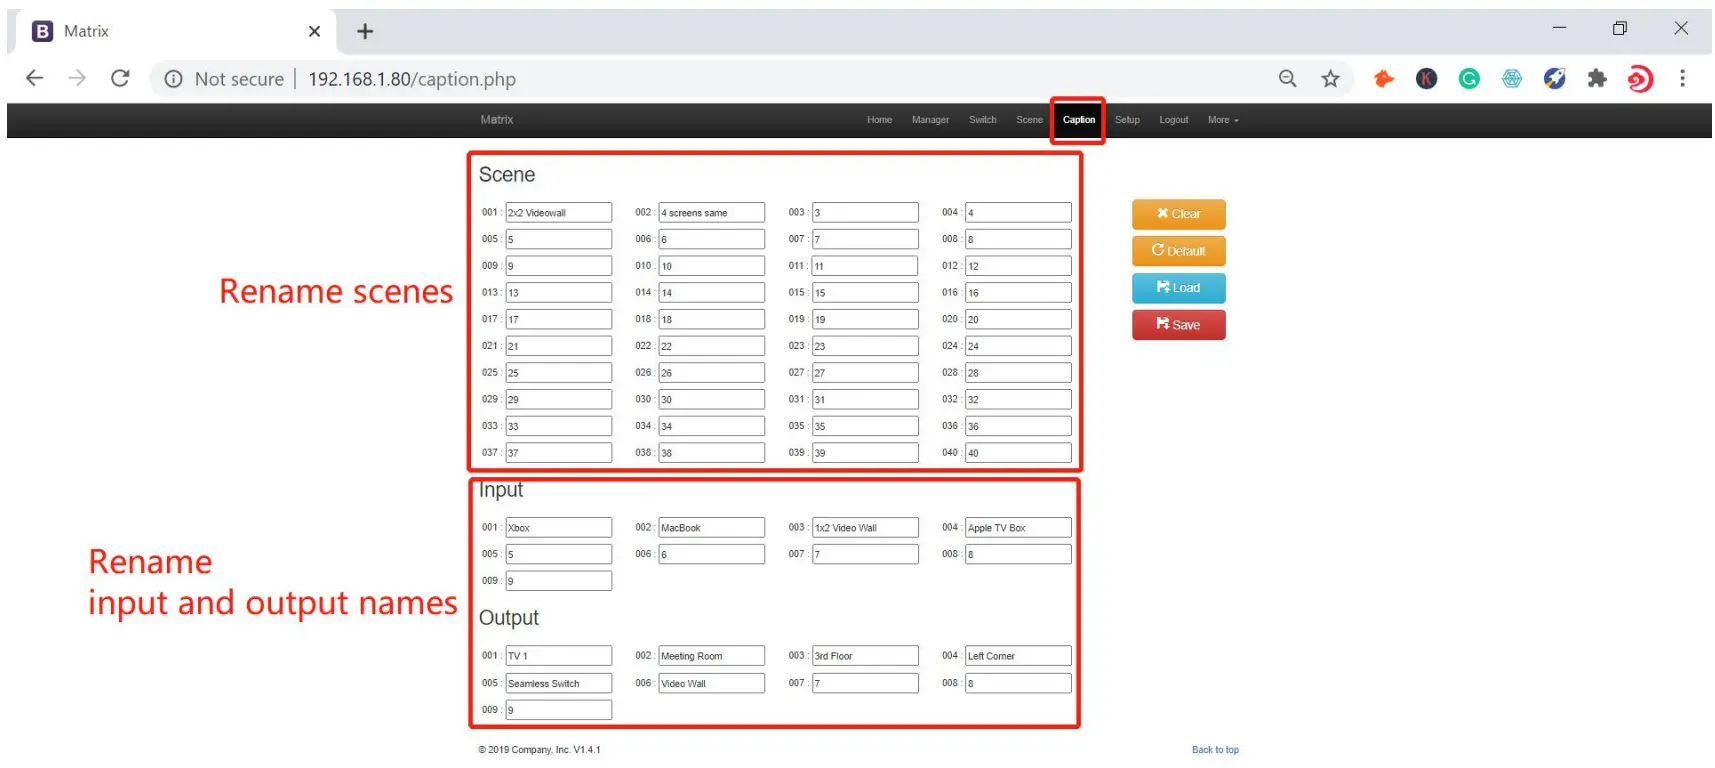The height and width of the screenshot is (768, 1715).
Task: Open the Home page in navbar
Action: [x=879, y=120]
